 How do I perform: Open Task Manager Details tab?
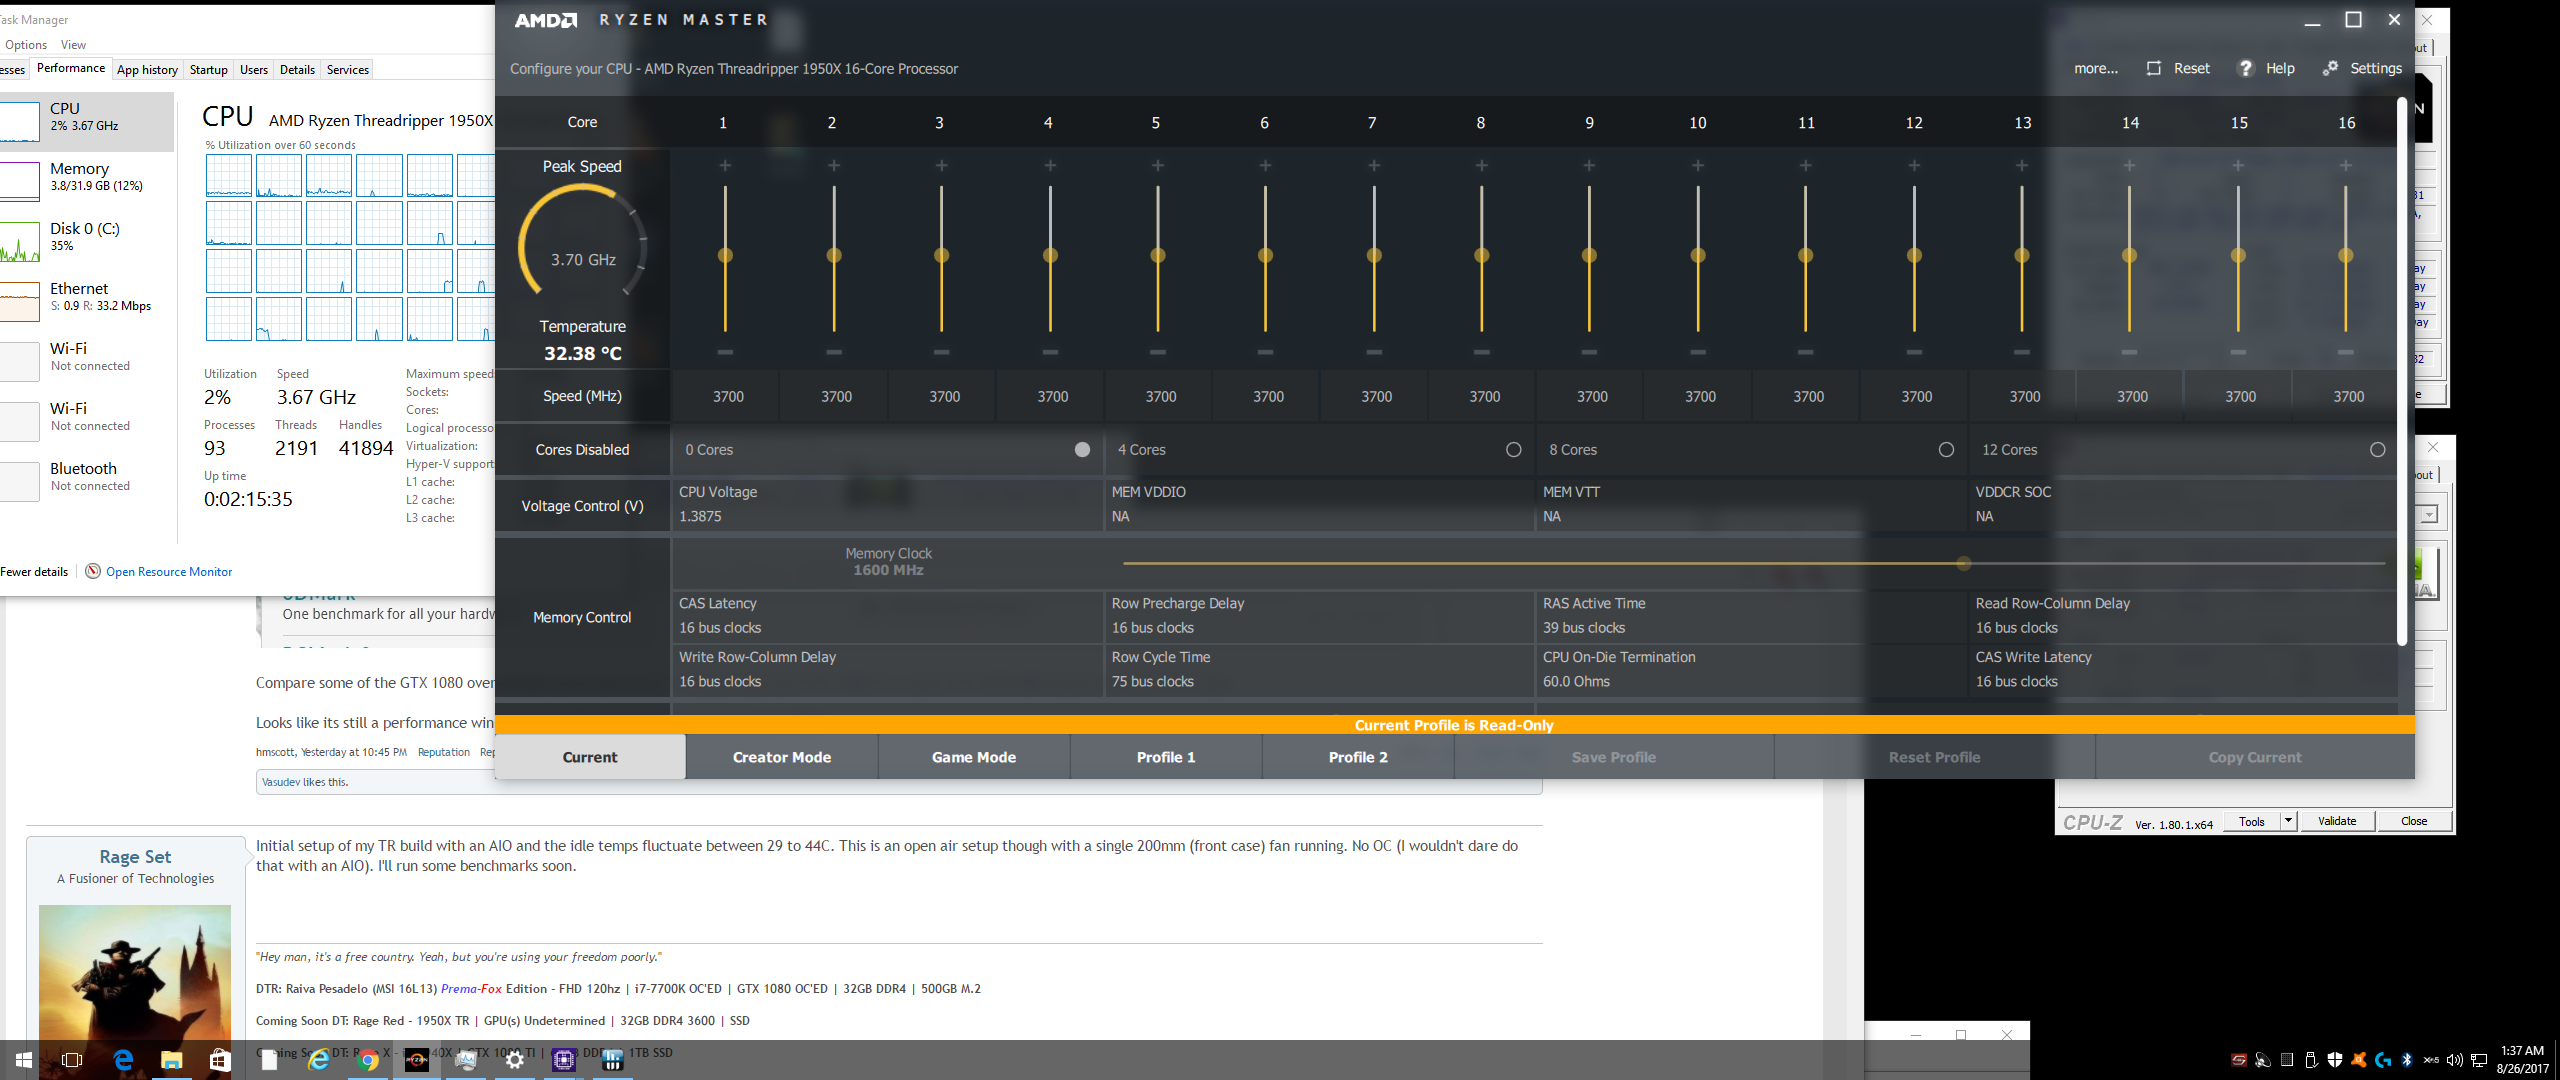tap(297, 69)
